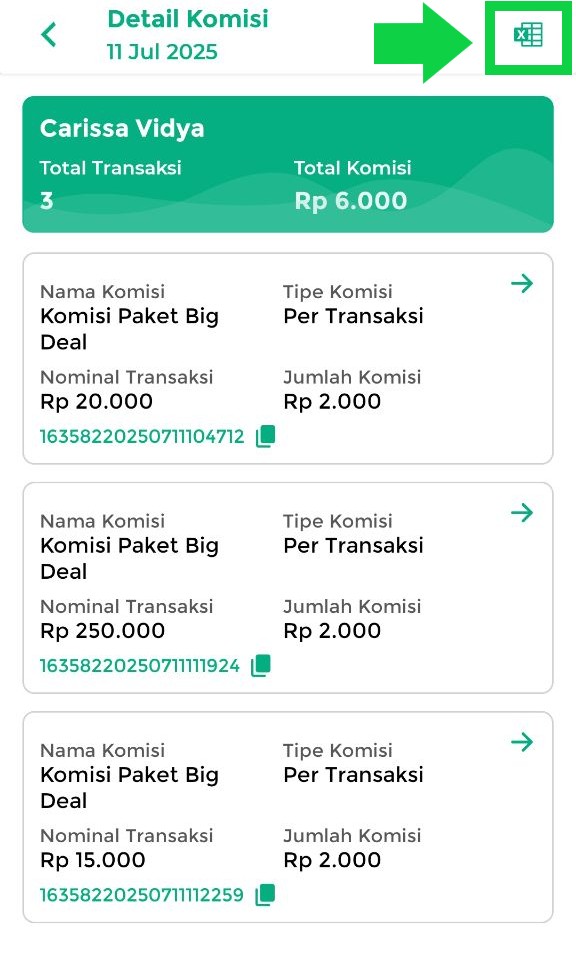Select transaction number 16358220250711112259 link
This screenshot has width=576, height=959.
click(142, 895)
